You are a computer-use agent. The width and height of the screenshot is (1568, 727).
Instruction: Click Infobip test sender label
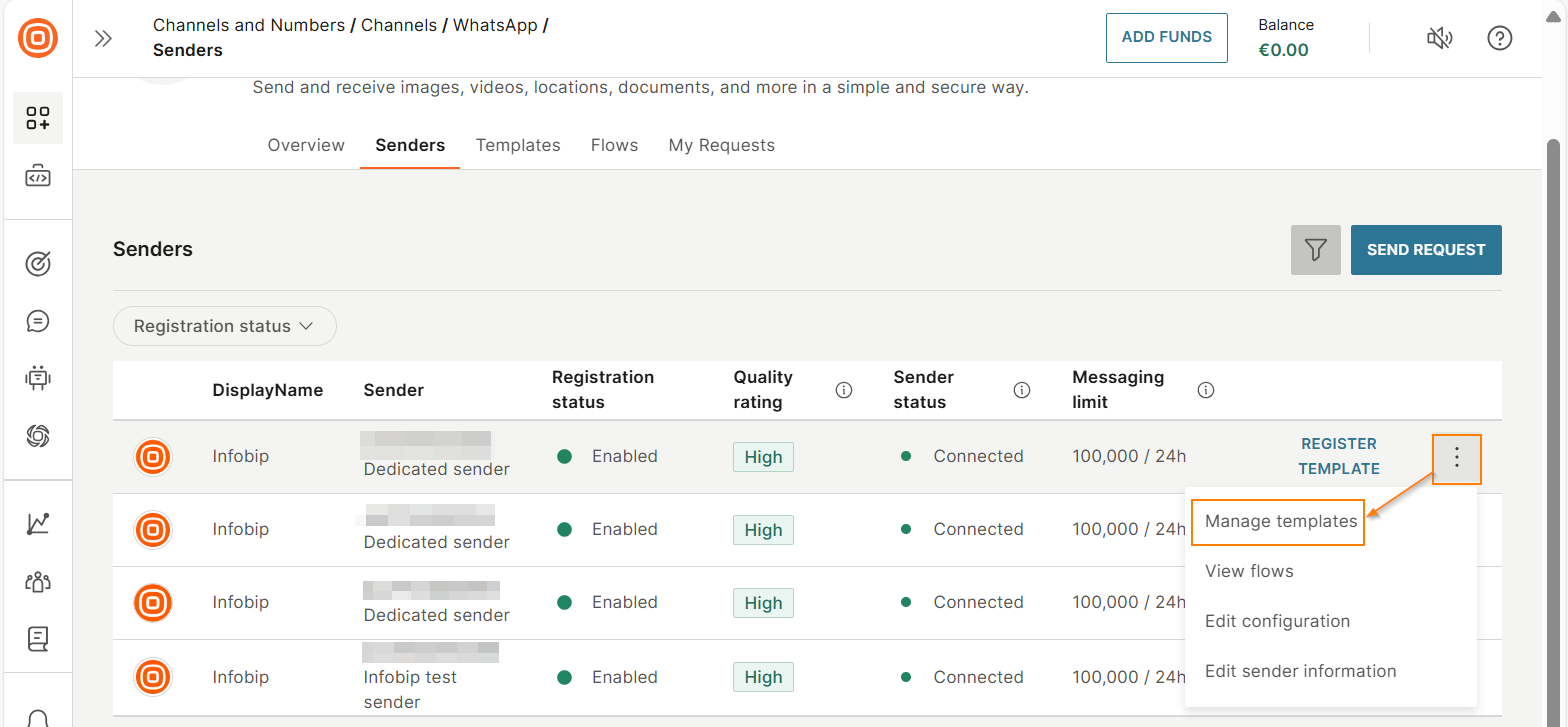[x=410, y=689]
